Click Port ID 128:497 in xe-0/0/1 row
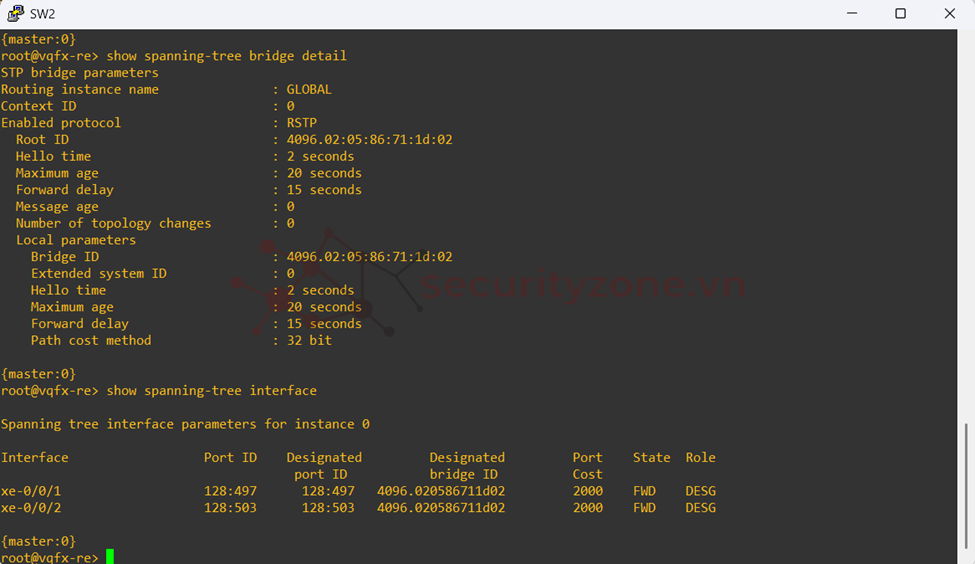 pos(230,491)
